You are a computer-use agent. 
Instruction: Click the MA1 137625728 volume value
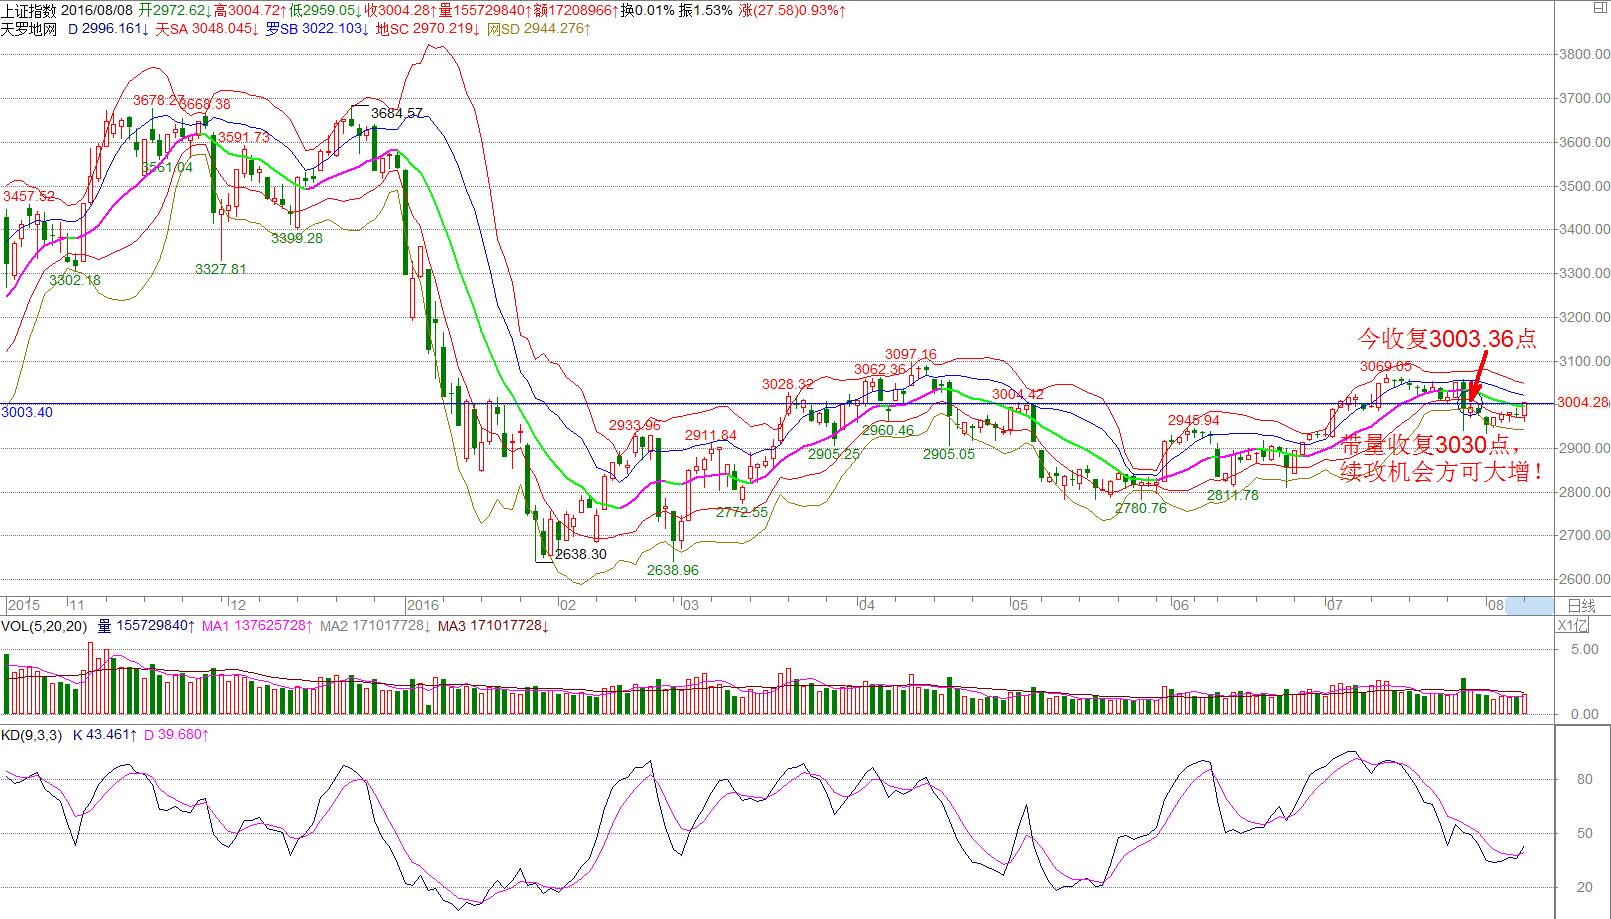pyautogui.click(x=258, y=626)
